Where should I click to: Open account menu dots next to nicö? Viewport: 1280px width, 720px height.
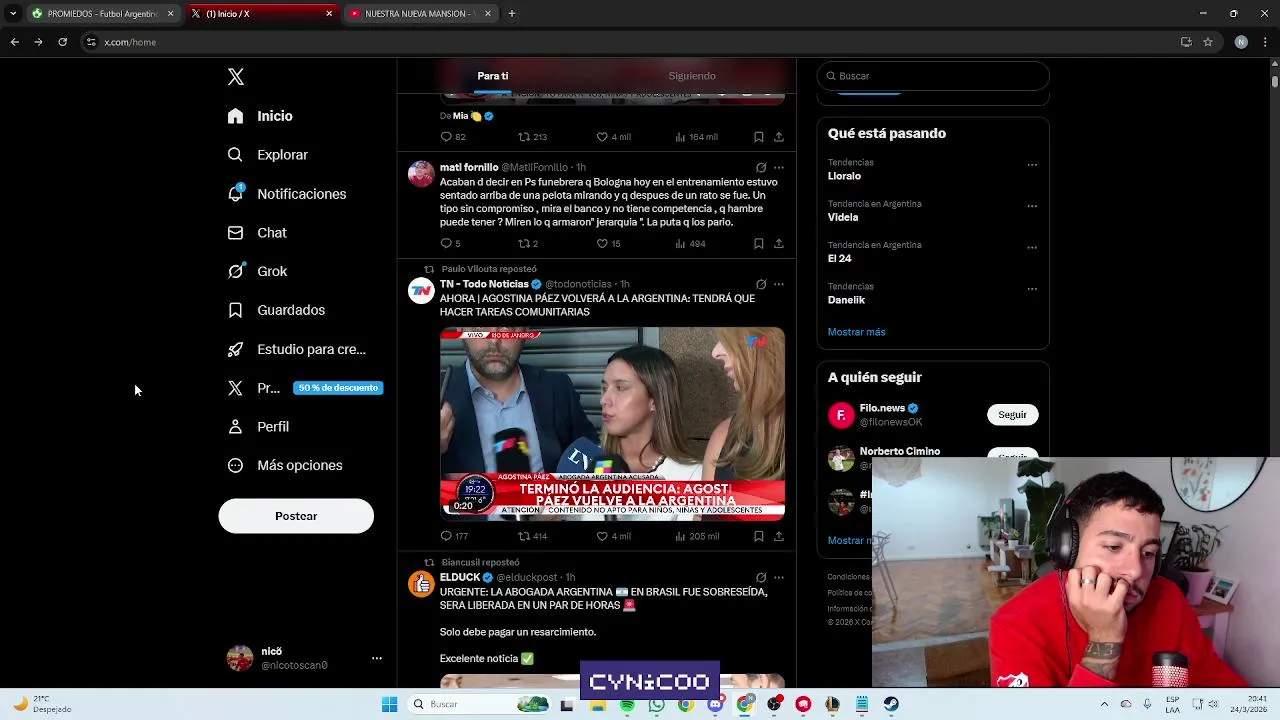(377, 658)
